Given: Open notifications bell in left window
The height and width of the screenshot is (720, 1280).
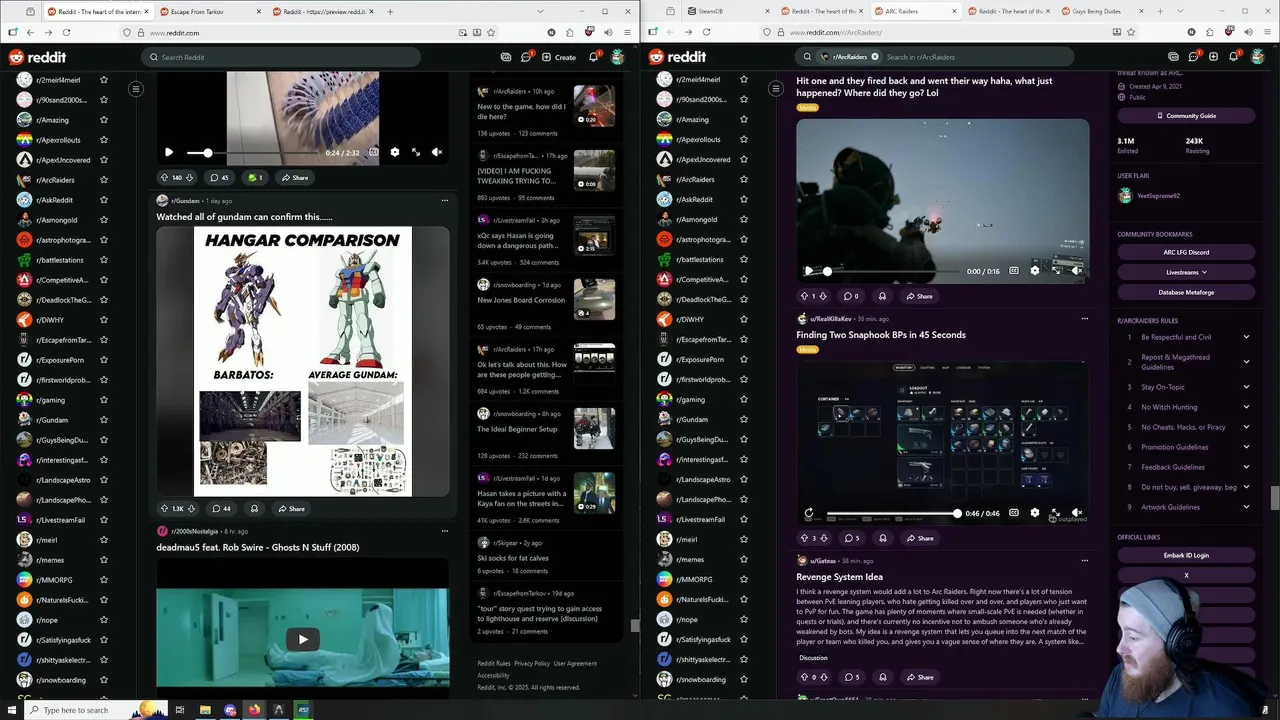Looking at the screenshot, I should pyautogui.click(x=593, y=57).
